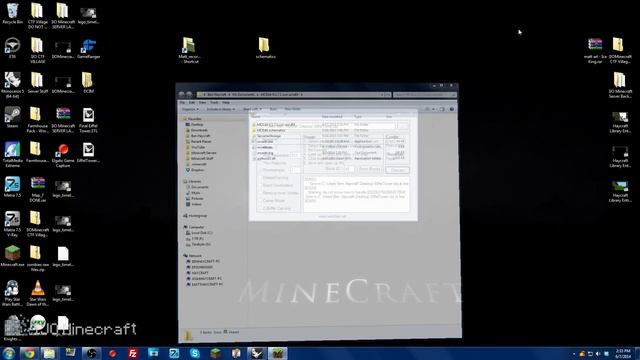Open the Recycle Bin desktop icon

[x=12, y=13]
